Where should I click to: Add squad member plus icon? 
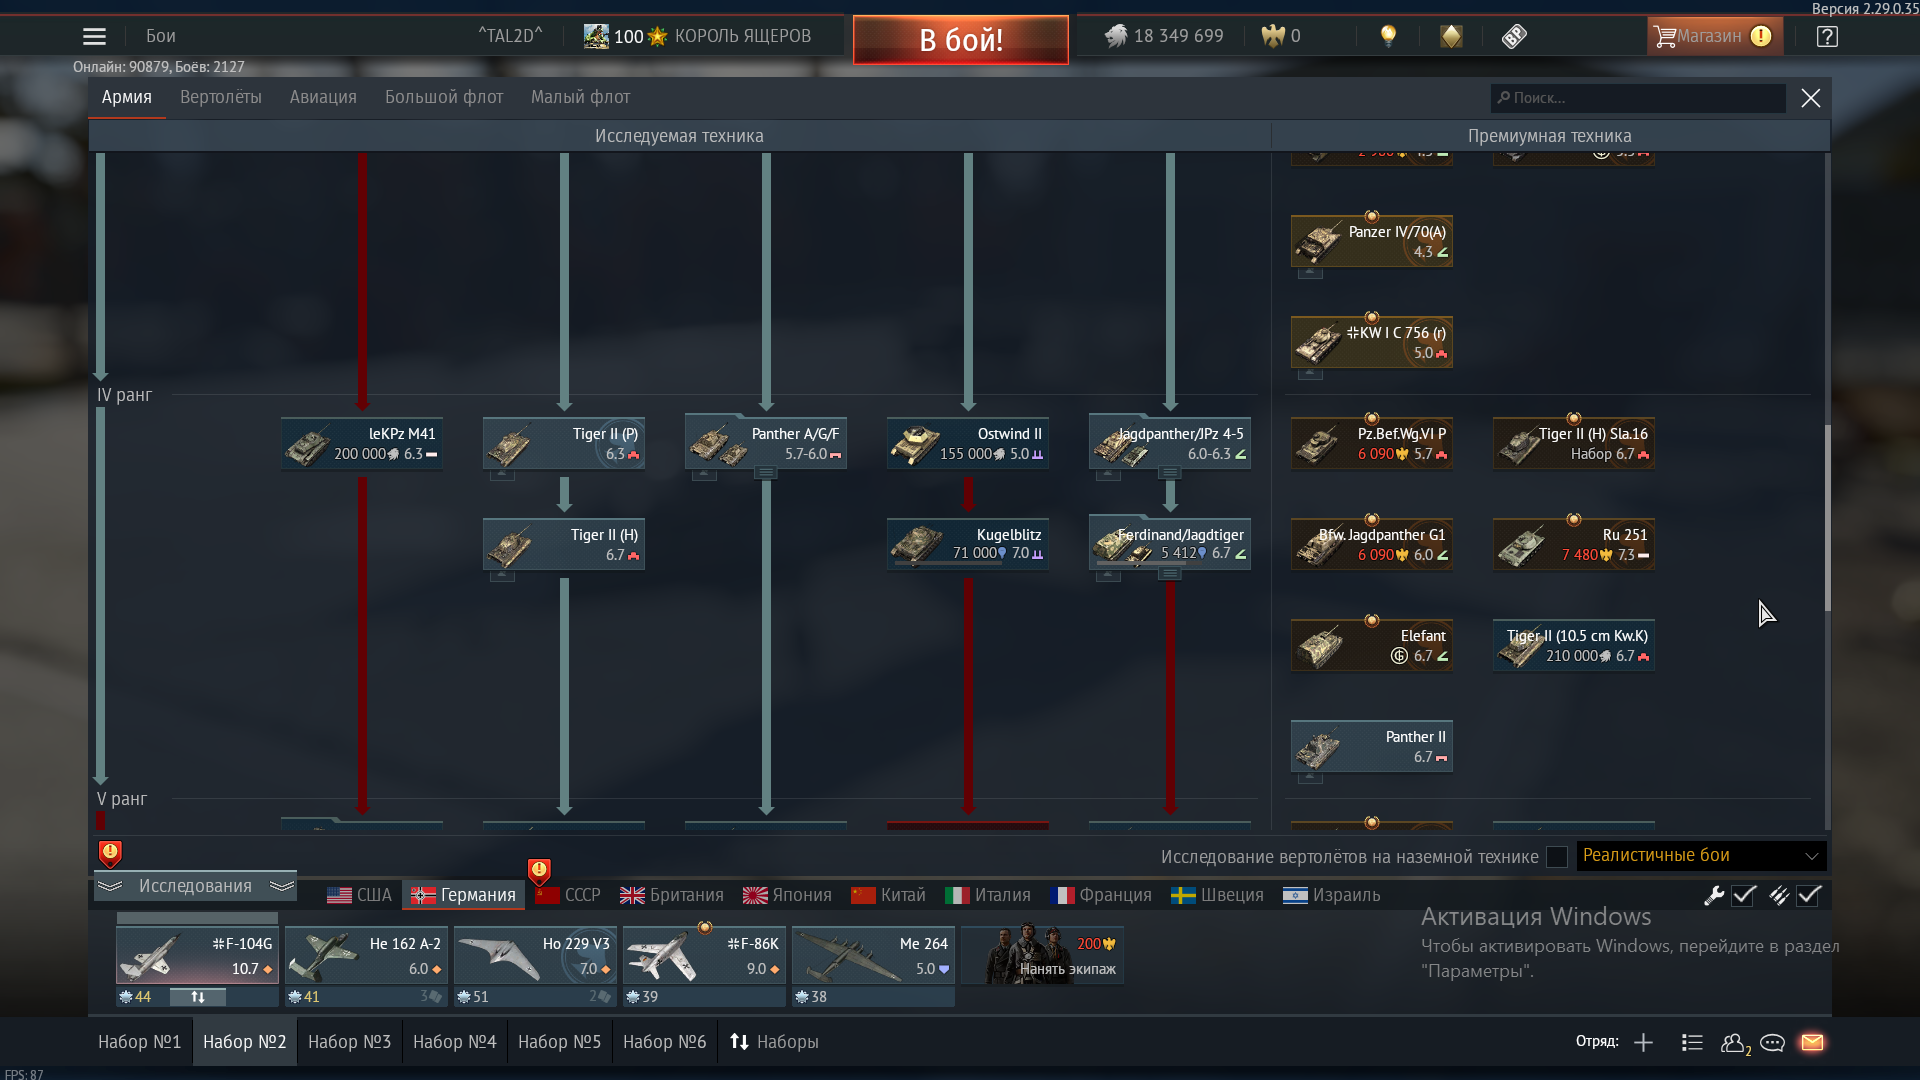(1643, 1043)
